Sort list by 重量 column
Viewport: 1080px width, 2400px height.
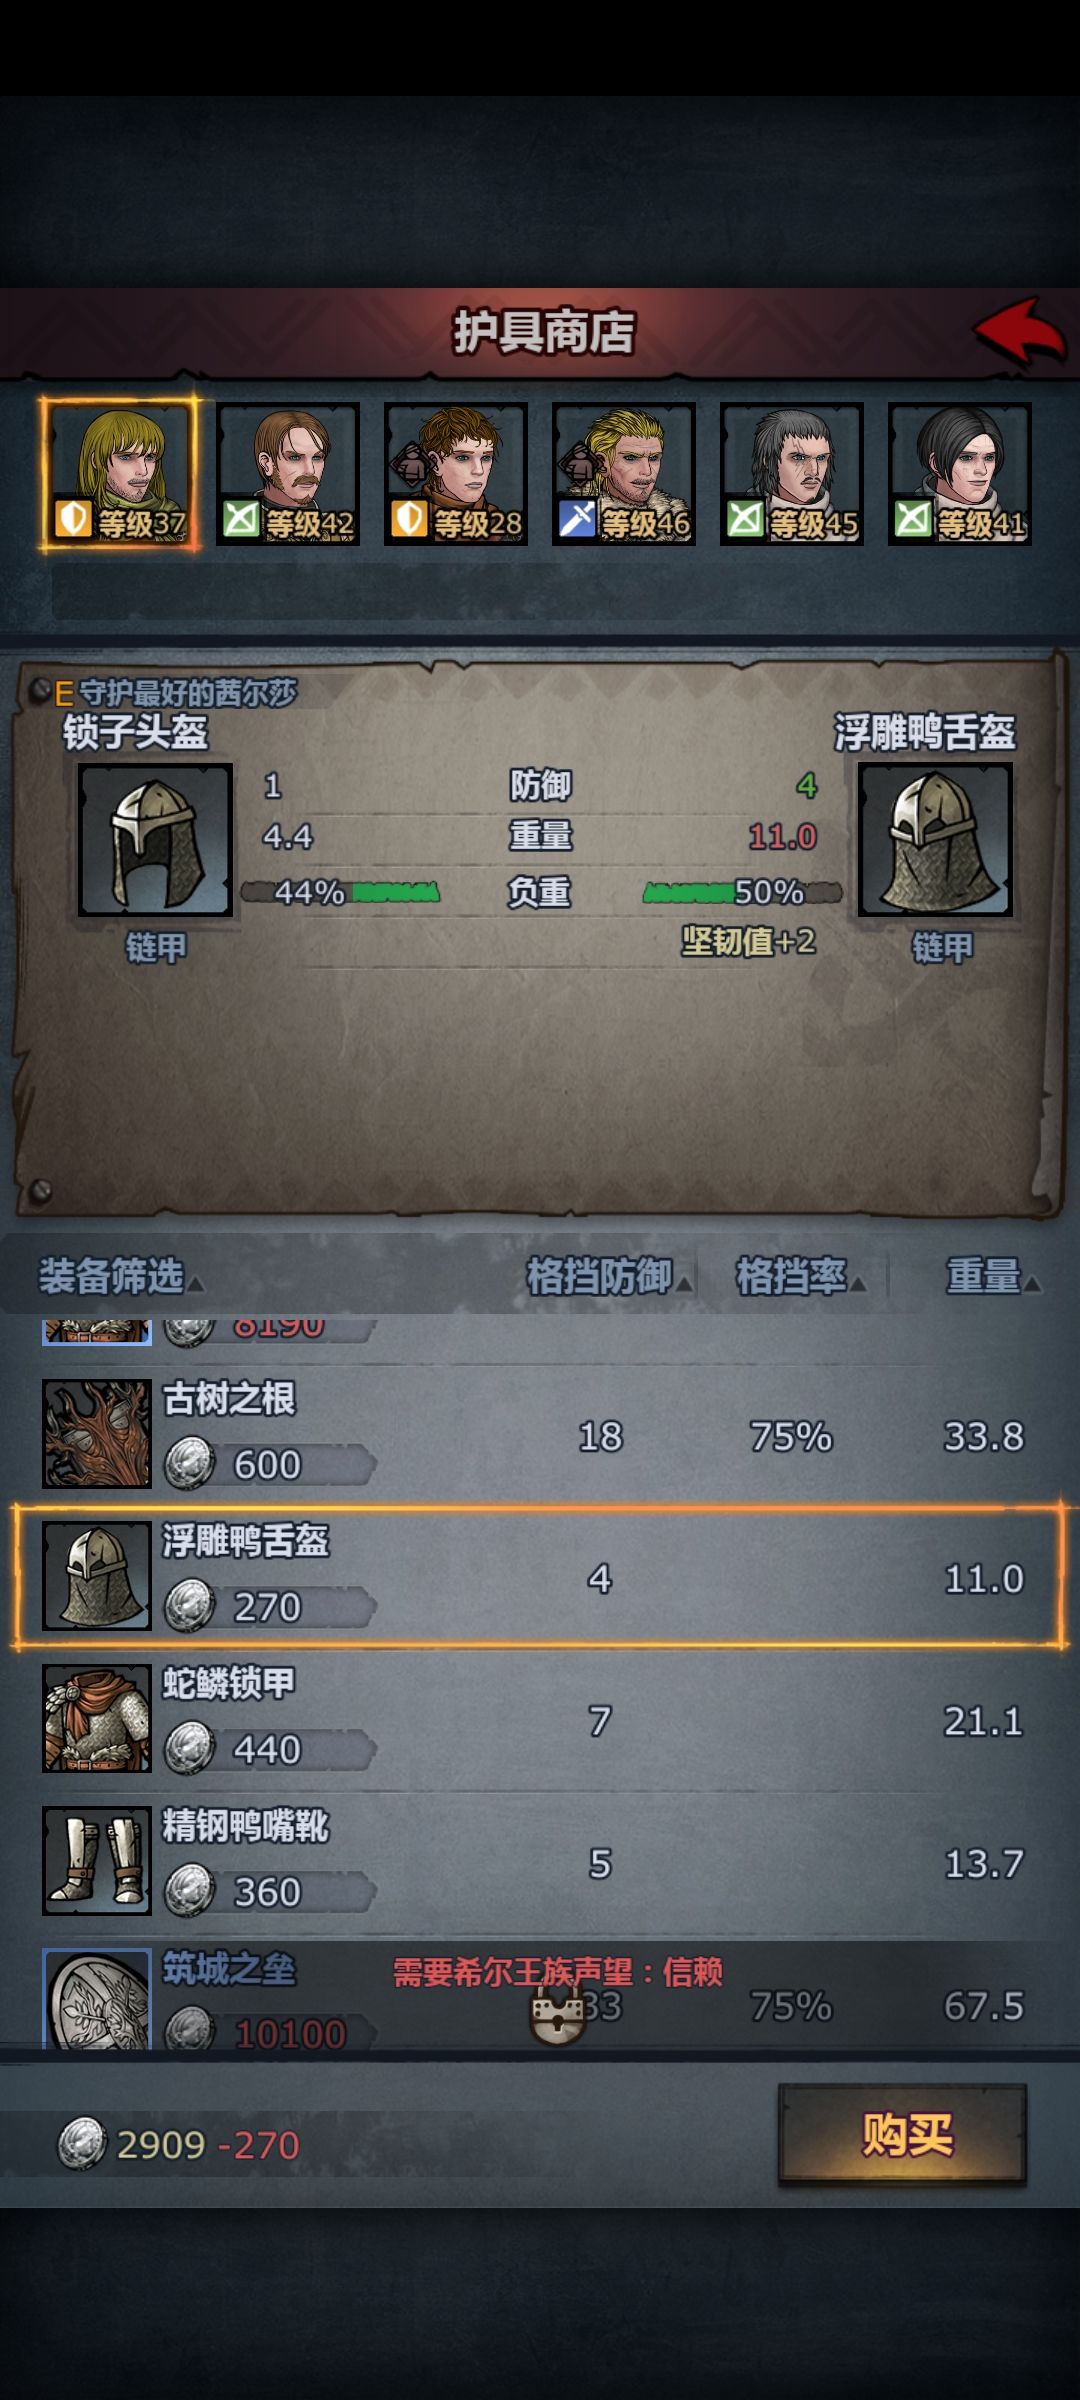pyautogui.click(x=993, y=1277)
